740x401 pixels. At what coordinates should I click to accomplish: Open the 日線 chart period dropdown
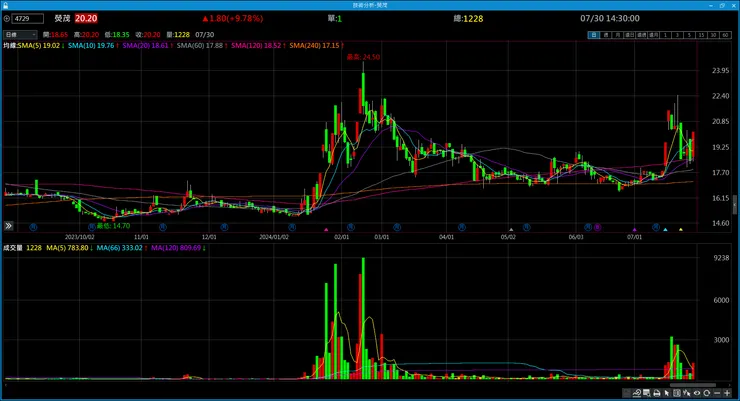click(20, 34)
